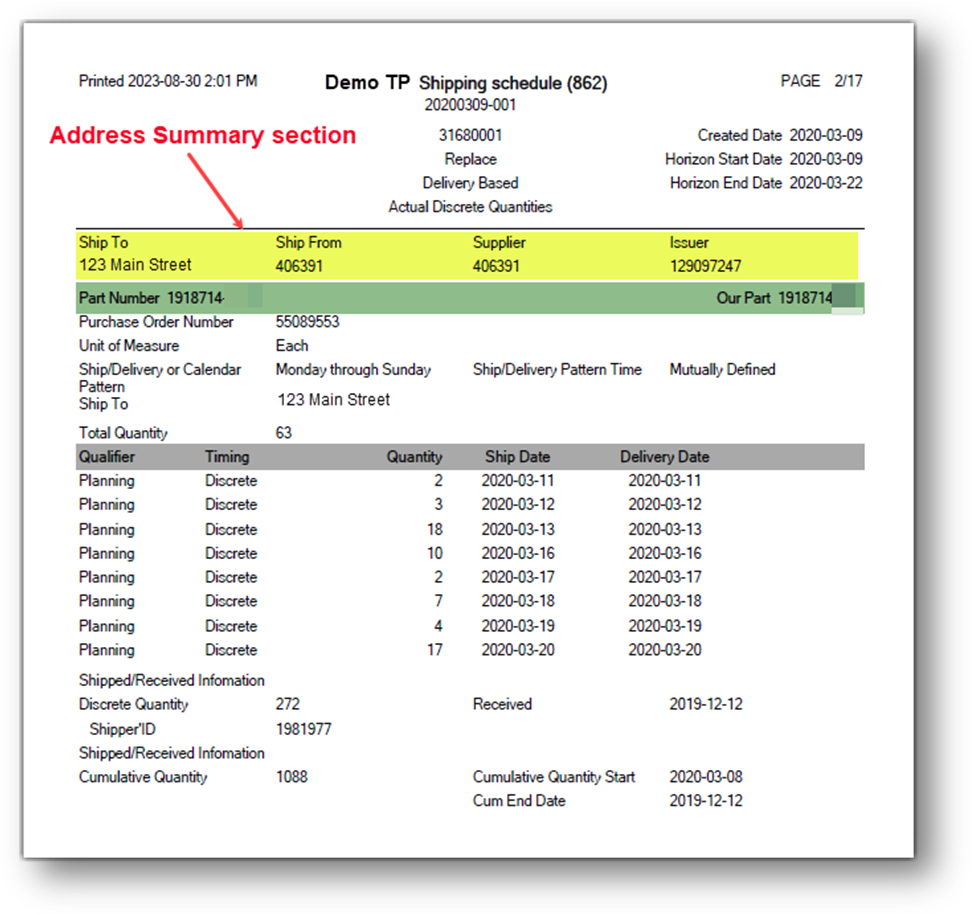Select Purchase Order Number value 55089553
972x914 pixels.
tap(307, 322)
